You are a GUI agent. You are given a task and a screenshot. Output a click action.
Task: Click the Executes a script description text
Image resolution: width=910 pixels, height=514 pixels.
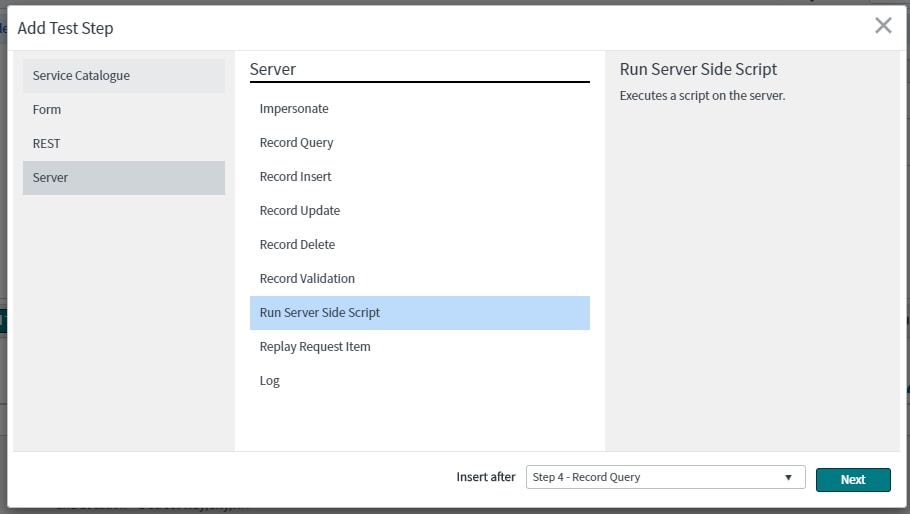702,96
